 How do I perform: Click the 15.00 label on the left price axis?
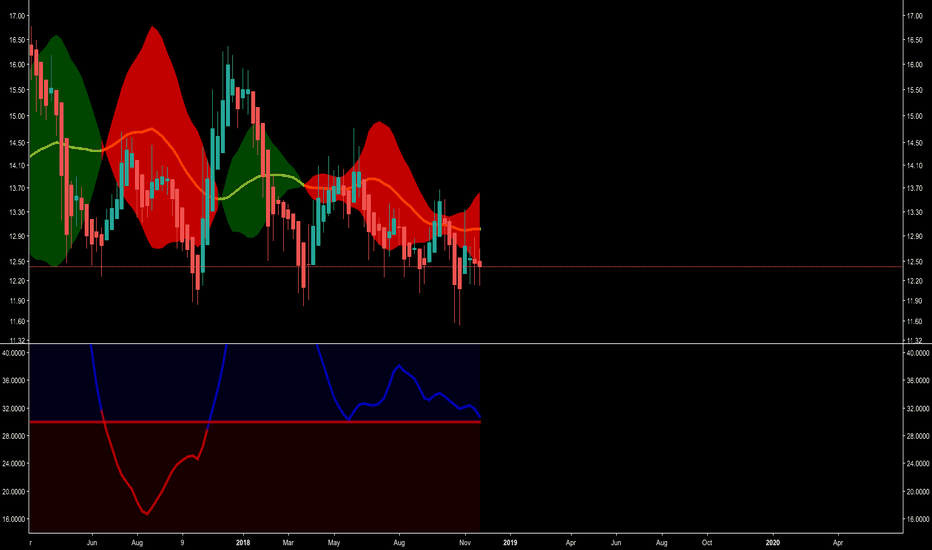point(17,116)
